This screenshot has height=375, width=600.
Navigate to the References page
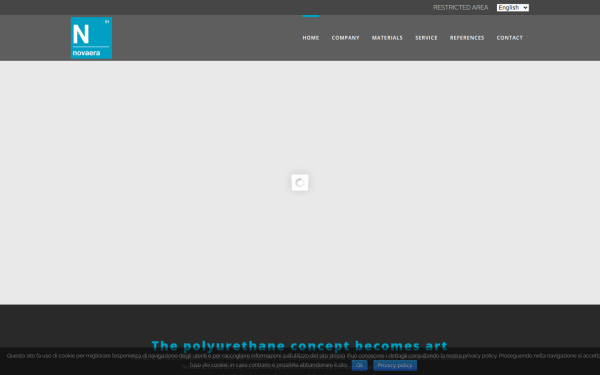(x=467, y=38)
